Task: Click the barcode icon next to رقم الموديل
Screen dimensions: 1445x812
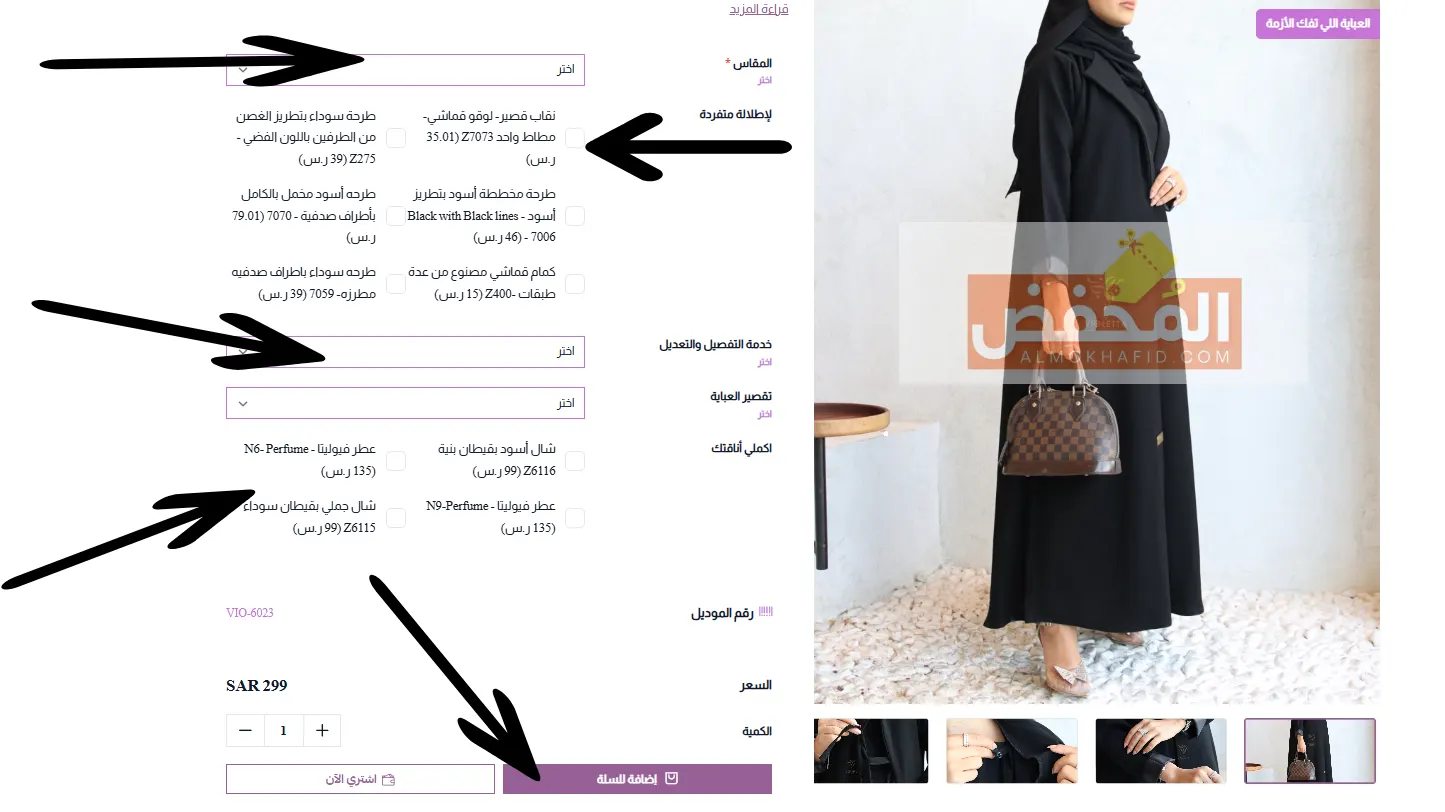Action: [766, 612]
